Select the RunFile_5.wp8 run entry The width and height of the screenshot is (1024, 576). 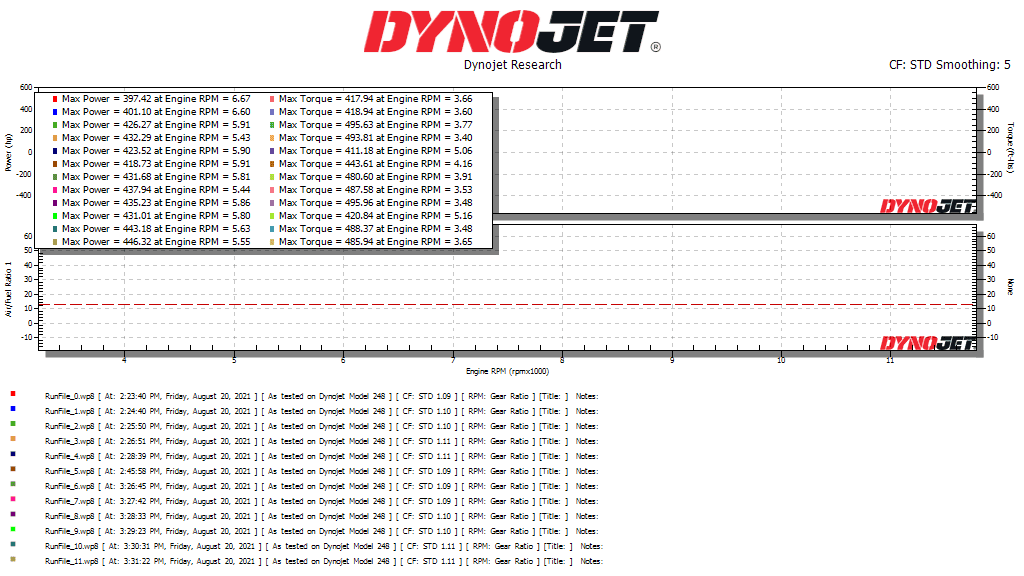(x=321, y=472)
